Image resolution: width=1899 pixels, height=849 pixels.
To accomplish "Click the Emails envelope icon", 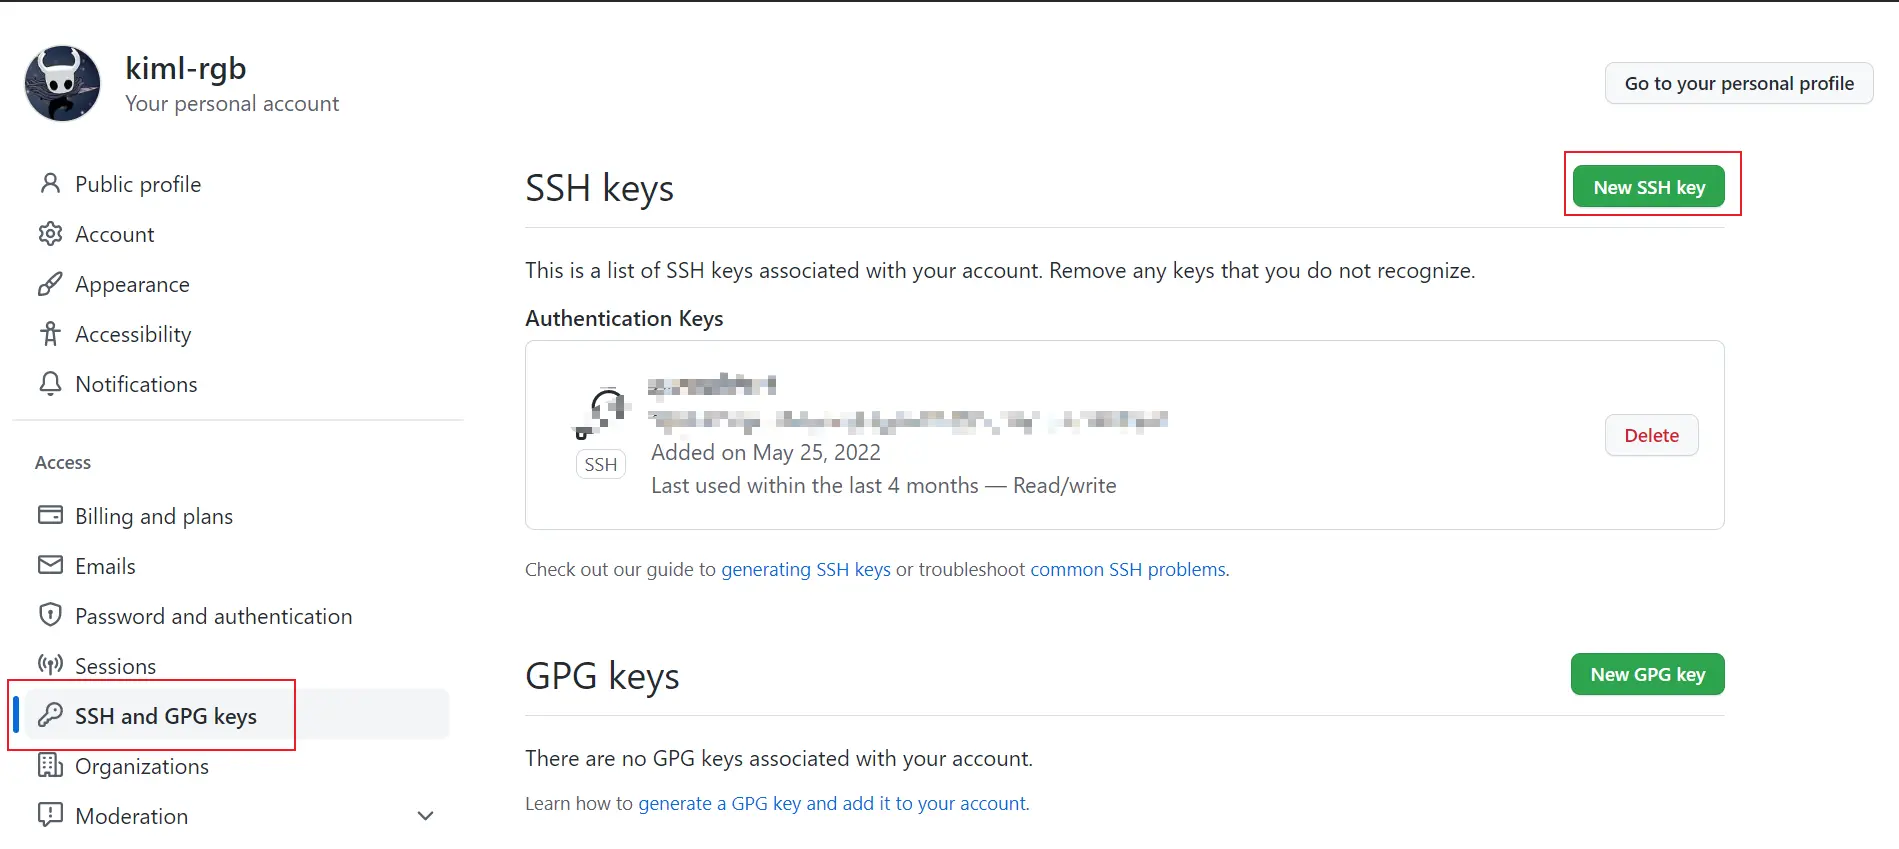I will point(50,565).
